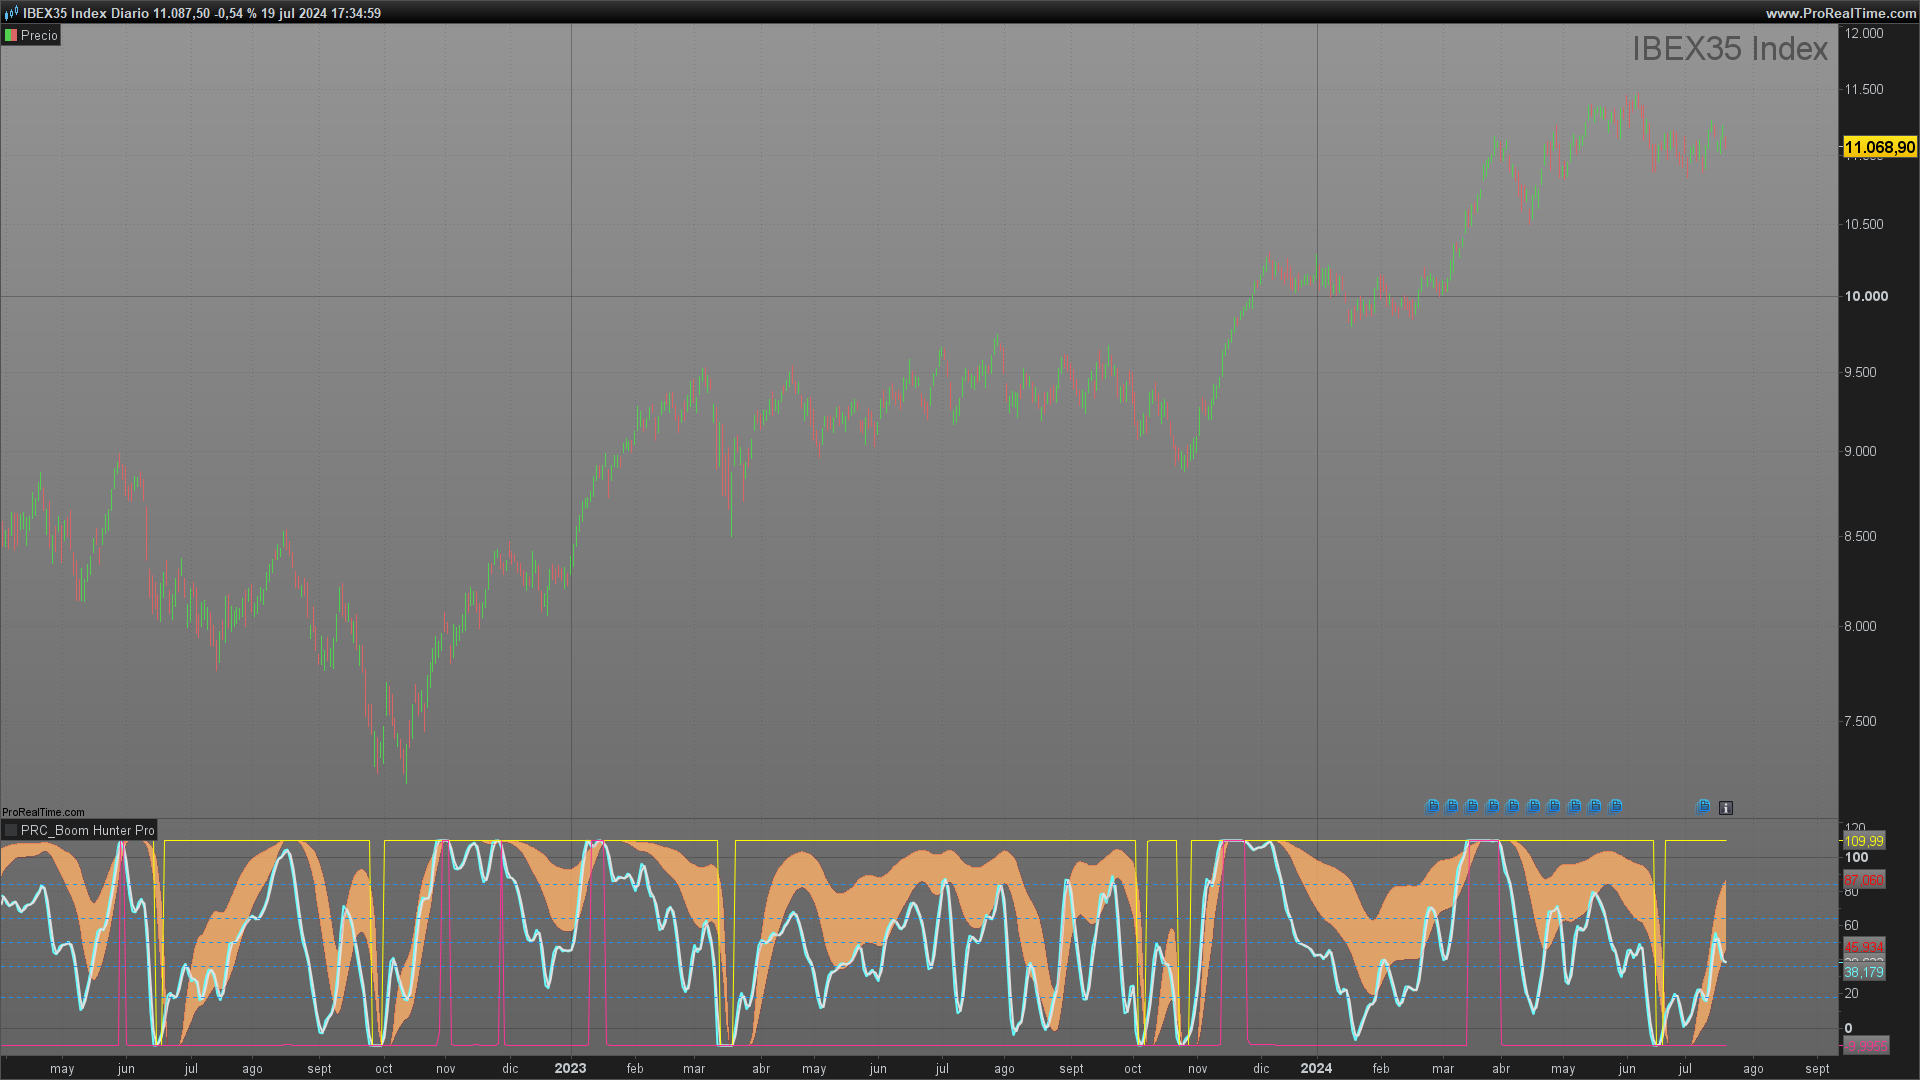The image size is (1920, 1080).
Task: Open the PRC_Boom Hunter Pro indicator label
Action: point(87,831)
